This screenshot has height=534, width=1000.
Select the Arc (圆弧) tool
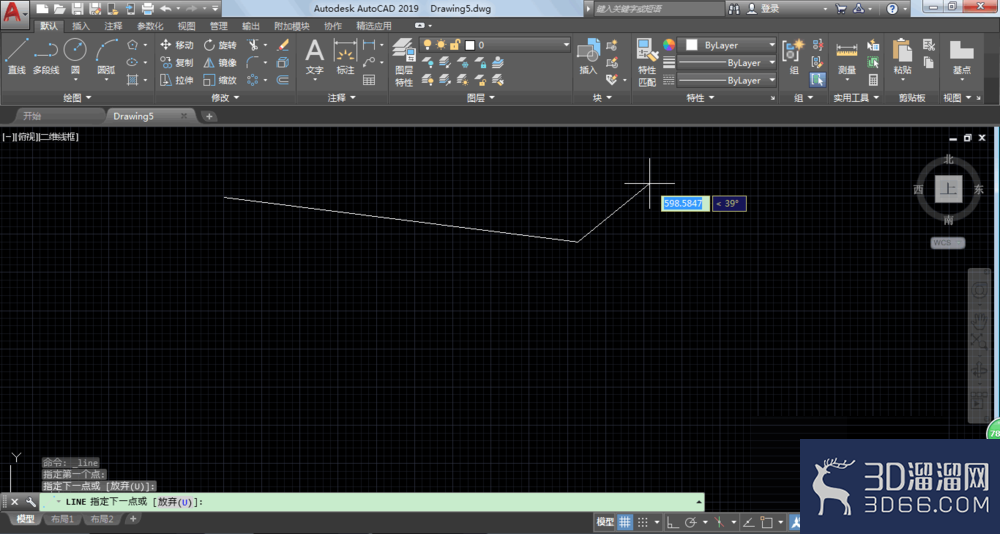click(x=107, y=57)
